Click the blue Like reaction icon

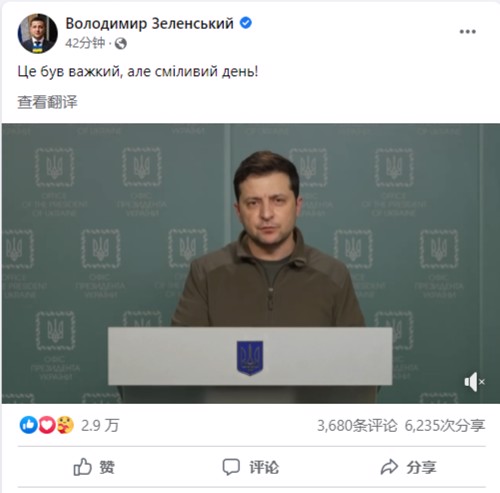coord(29,425)
